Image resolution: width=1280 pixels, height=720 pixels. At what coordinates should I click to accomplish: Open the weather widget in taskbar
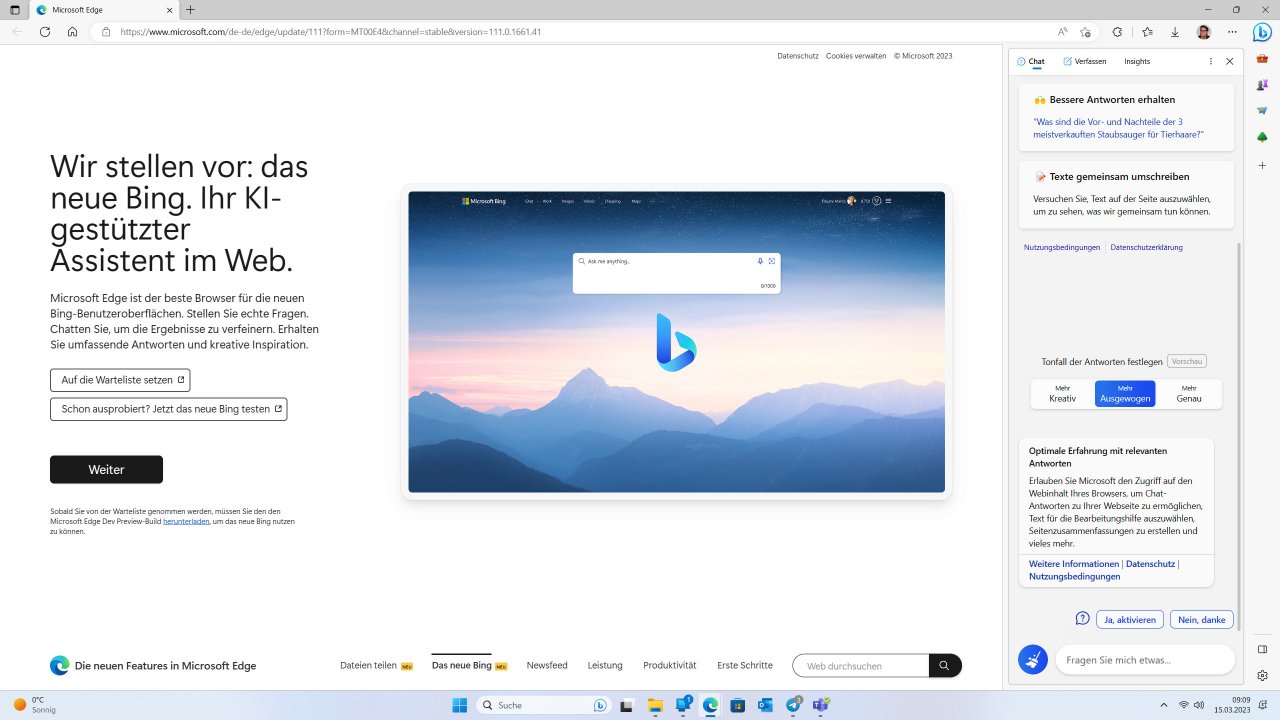pos(35,705)
